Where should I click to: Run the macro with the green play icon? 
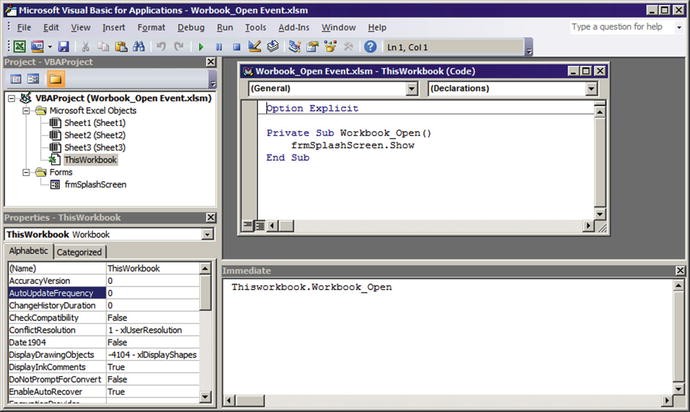click(x=202, y=46)
